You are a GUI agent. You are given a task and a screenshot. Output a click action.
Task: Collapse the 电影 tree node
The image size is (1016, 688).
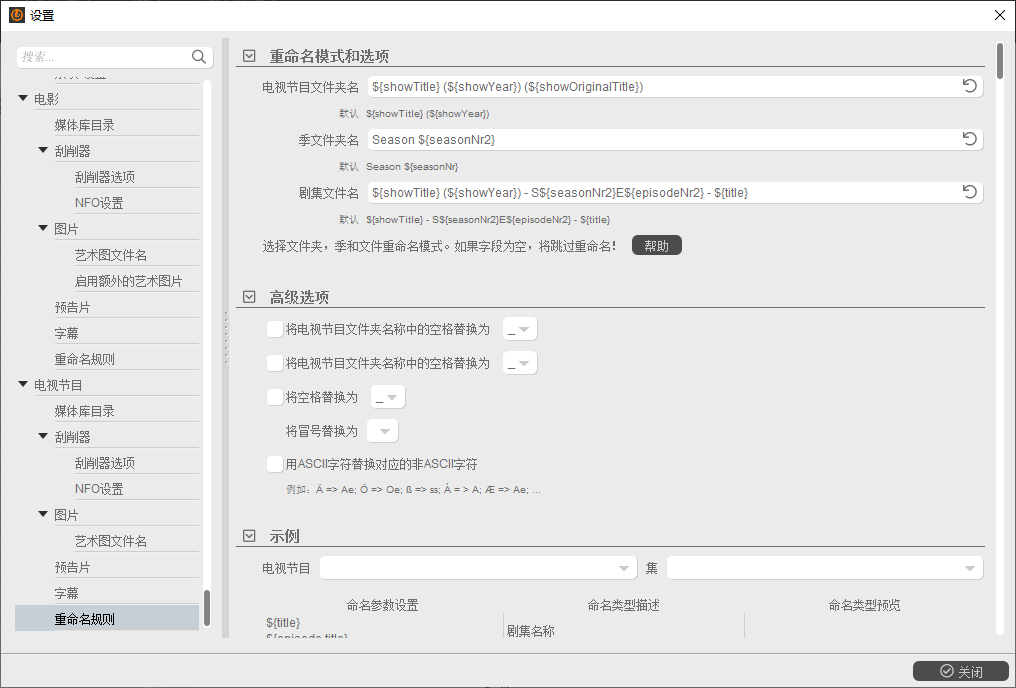coord(23,98)
